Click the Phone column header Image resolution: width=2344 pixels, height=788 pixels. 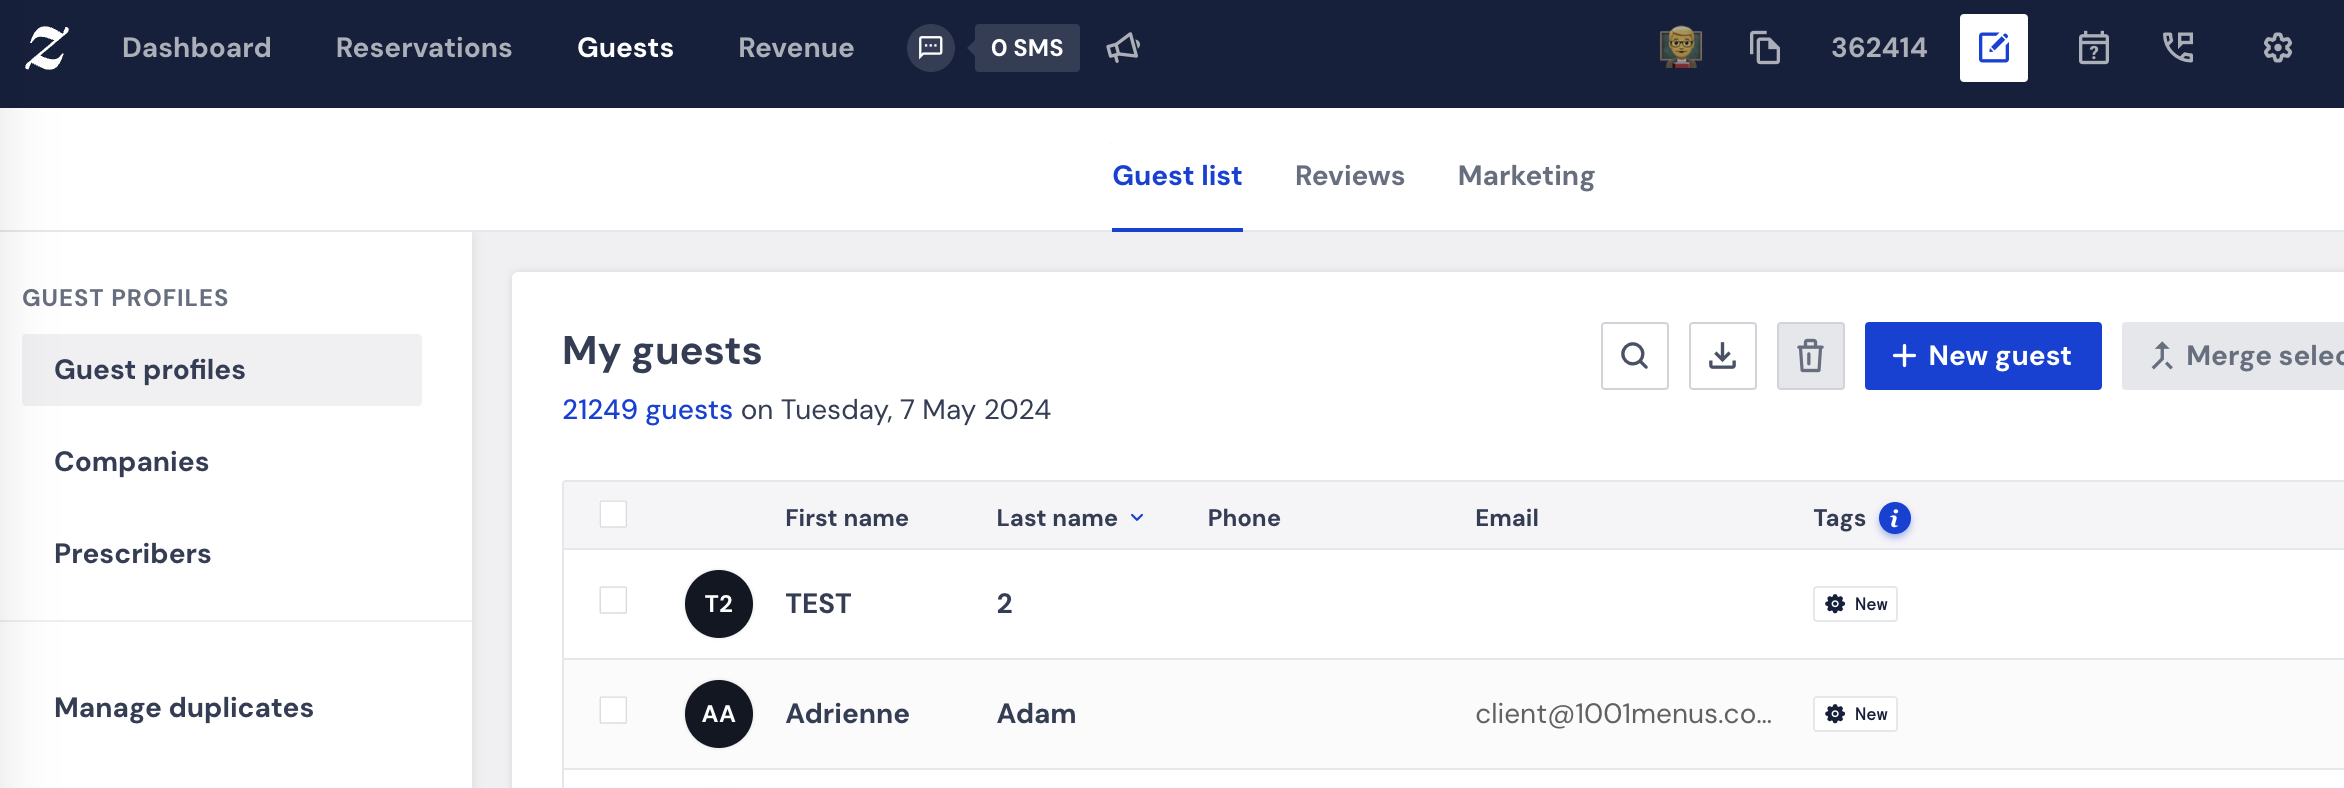click(1244, 518)
